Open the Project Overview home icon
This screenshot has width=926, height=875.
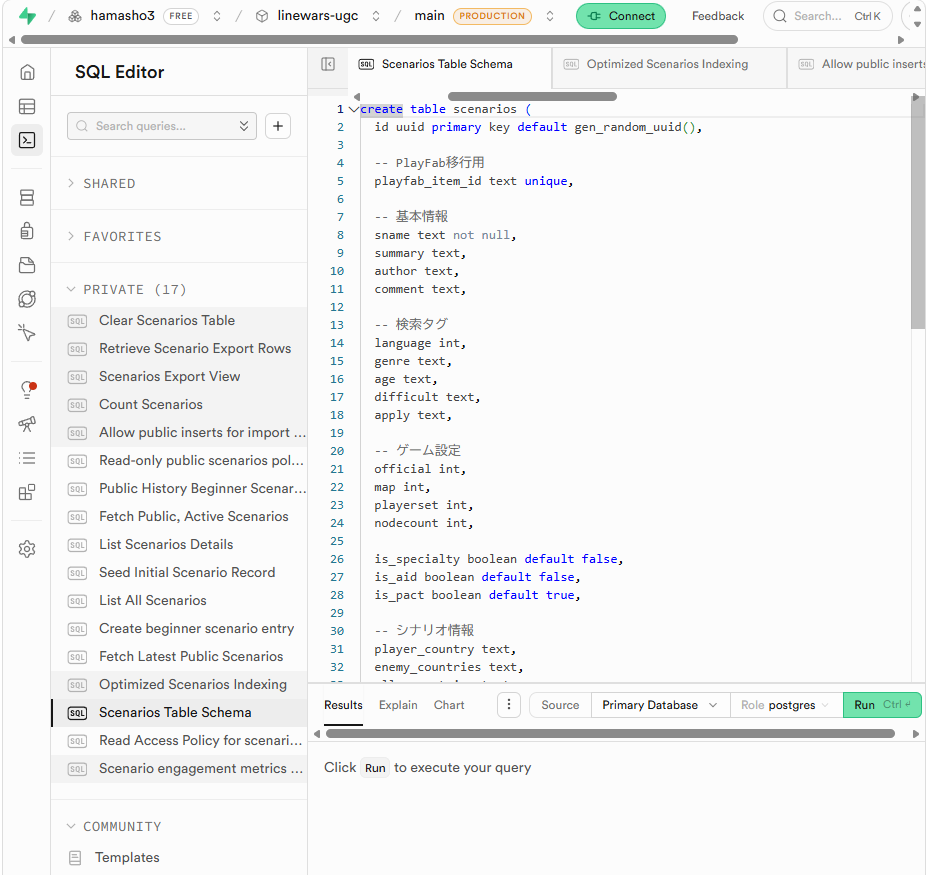pos(27,73)
